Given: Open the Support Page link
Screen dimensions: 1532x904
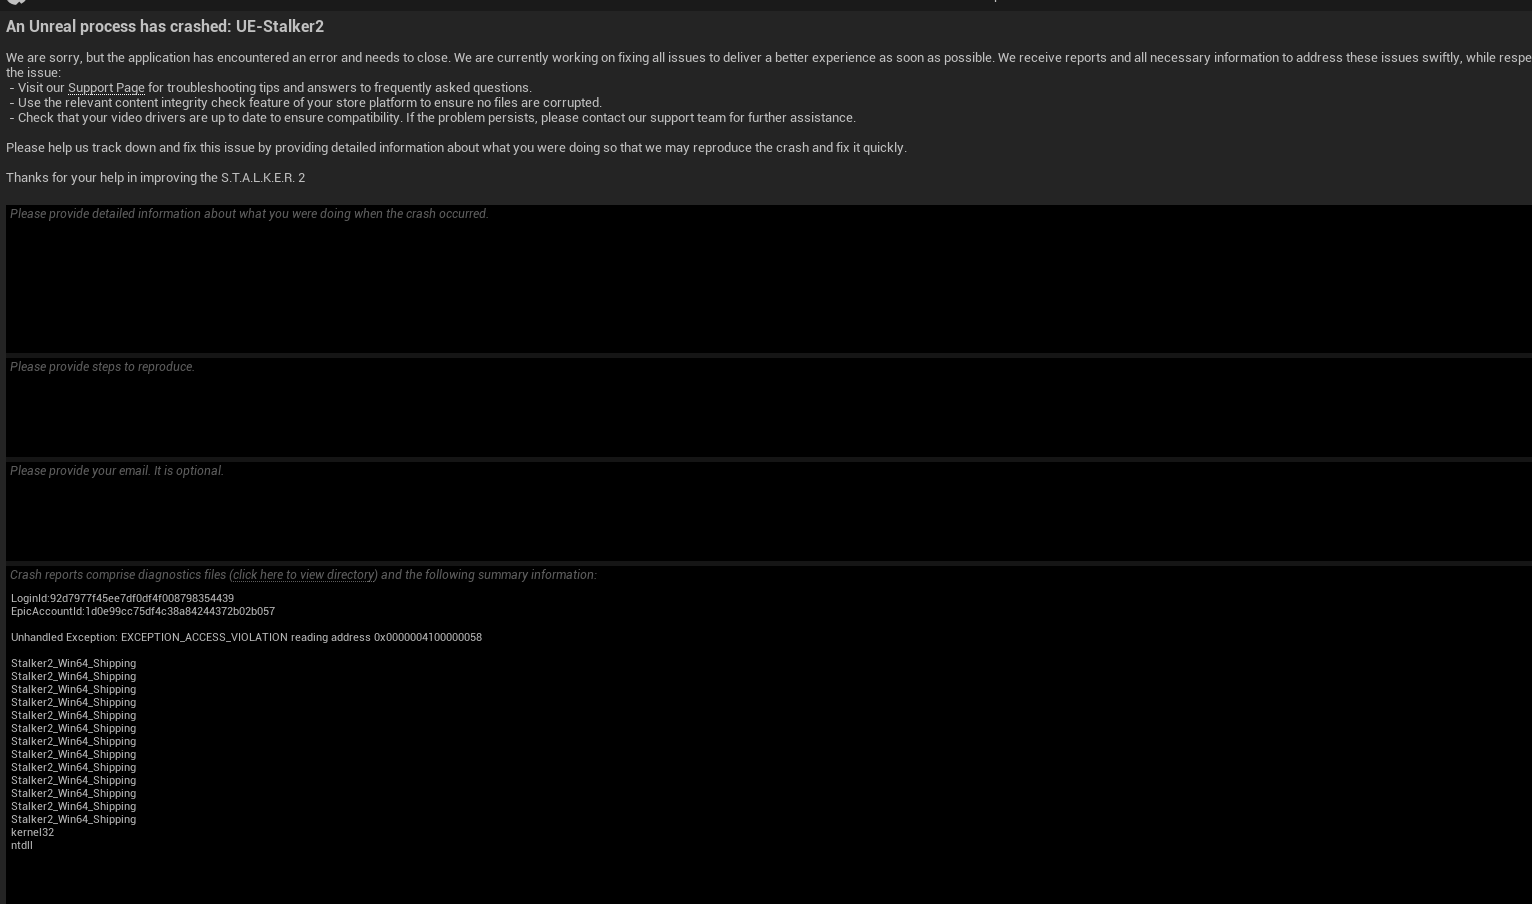Looking at the screenshot, I should click(106, 88).
